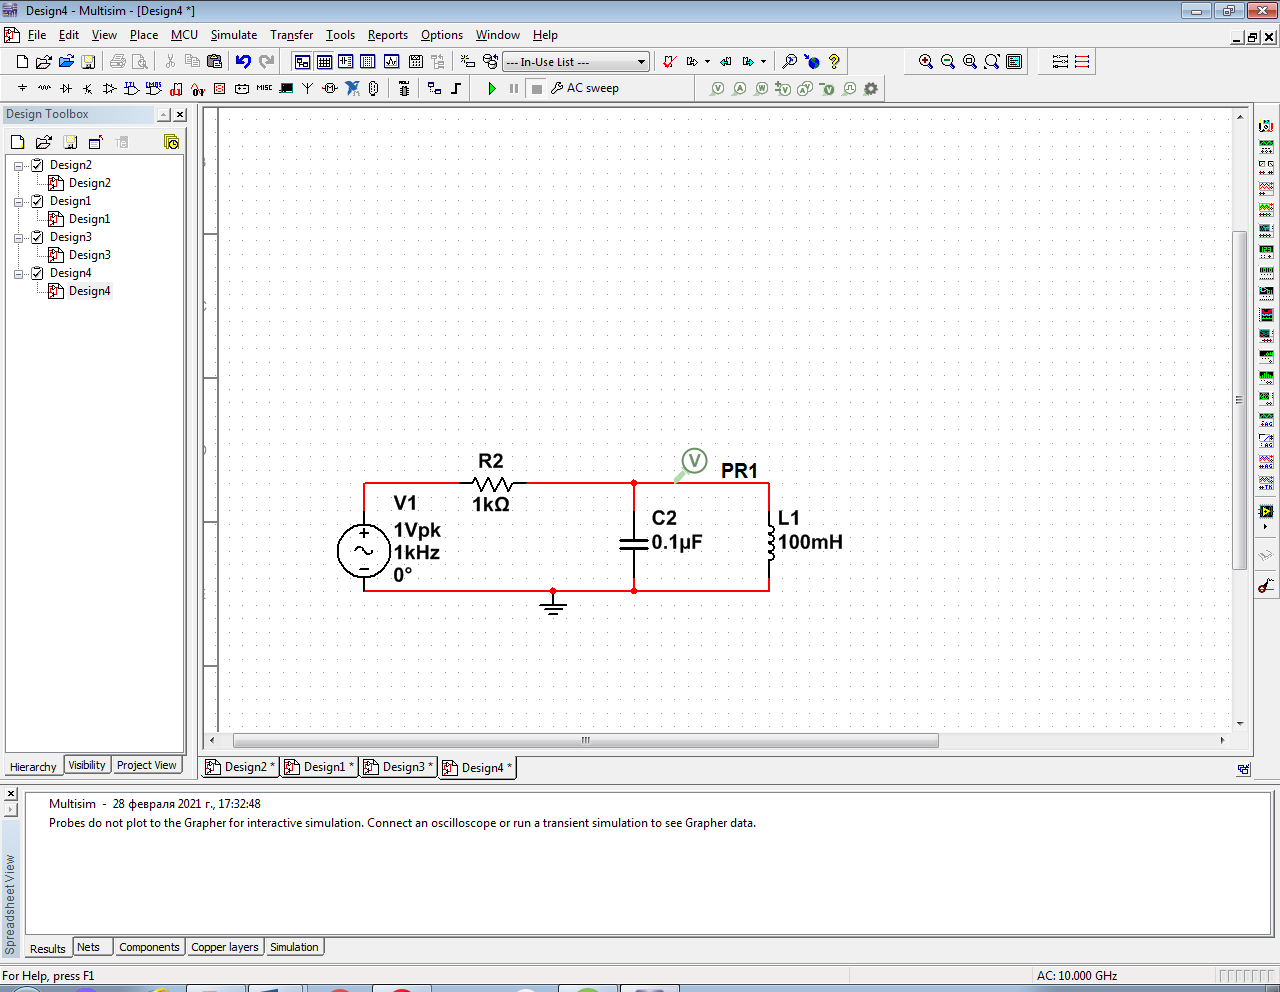1280x992 pixels.
Task: Toggle the Design3 project checkbox
Action: tap(37, 237)
